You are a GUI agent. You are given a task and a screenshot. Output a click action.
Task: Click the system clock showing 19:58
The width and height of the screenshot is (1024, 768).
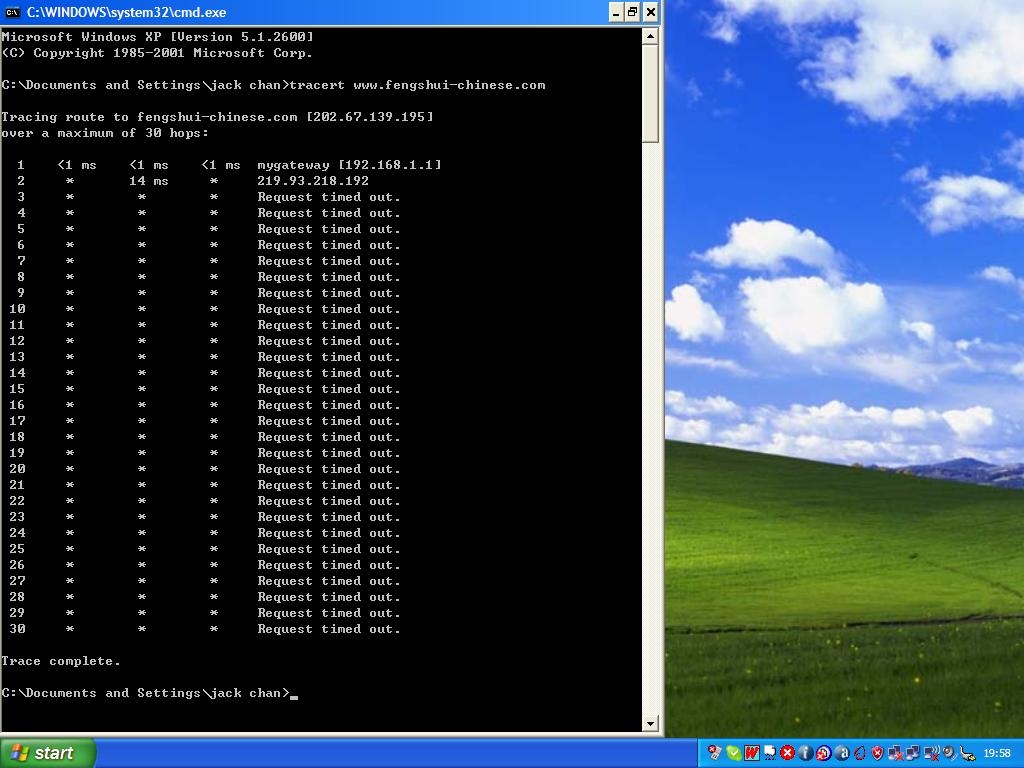tap(997, 753)
